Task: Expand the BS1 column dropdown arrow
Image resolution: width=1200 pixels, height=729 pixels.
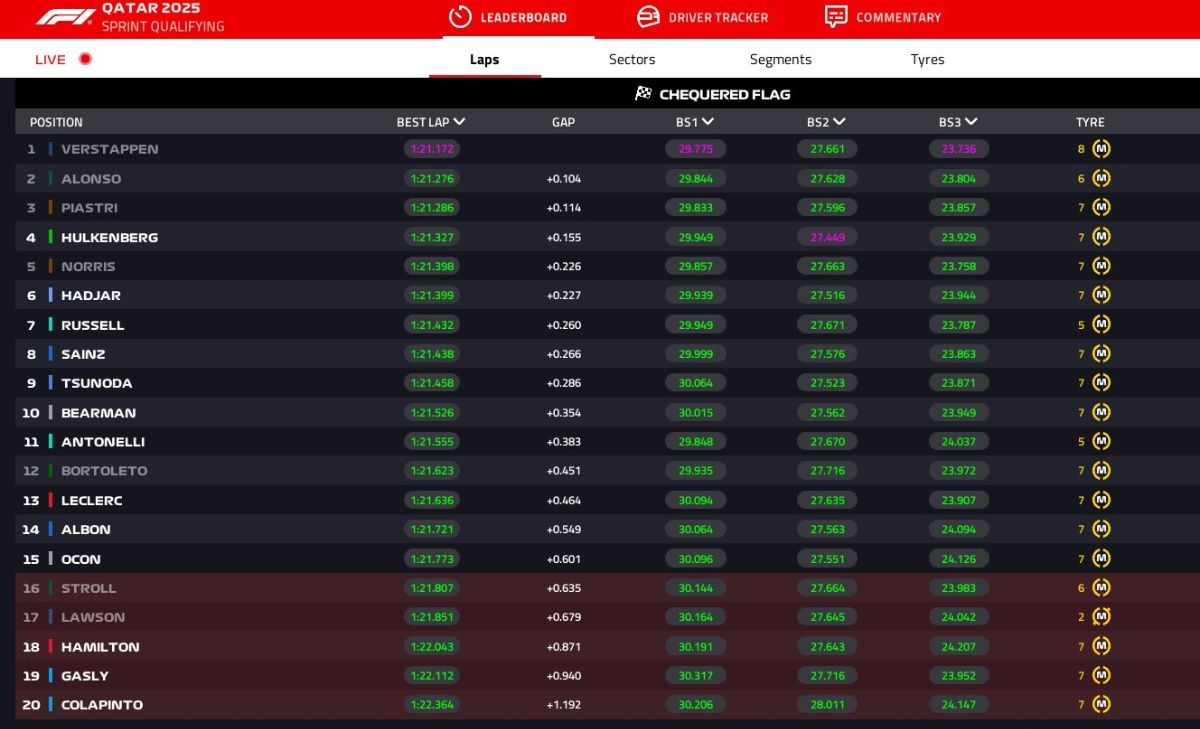Action: click(x=708, y=122)
